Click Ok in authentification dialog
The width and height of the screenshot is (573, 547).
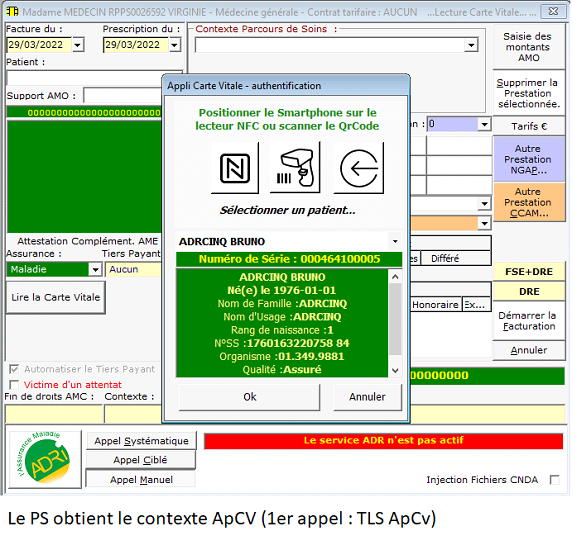250,397
